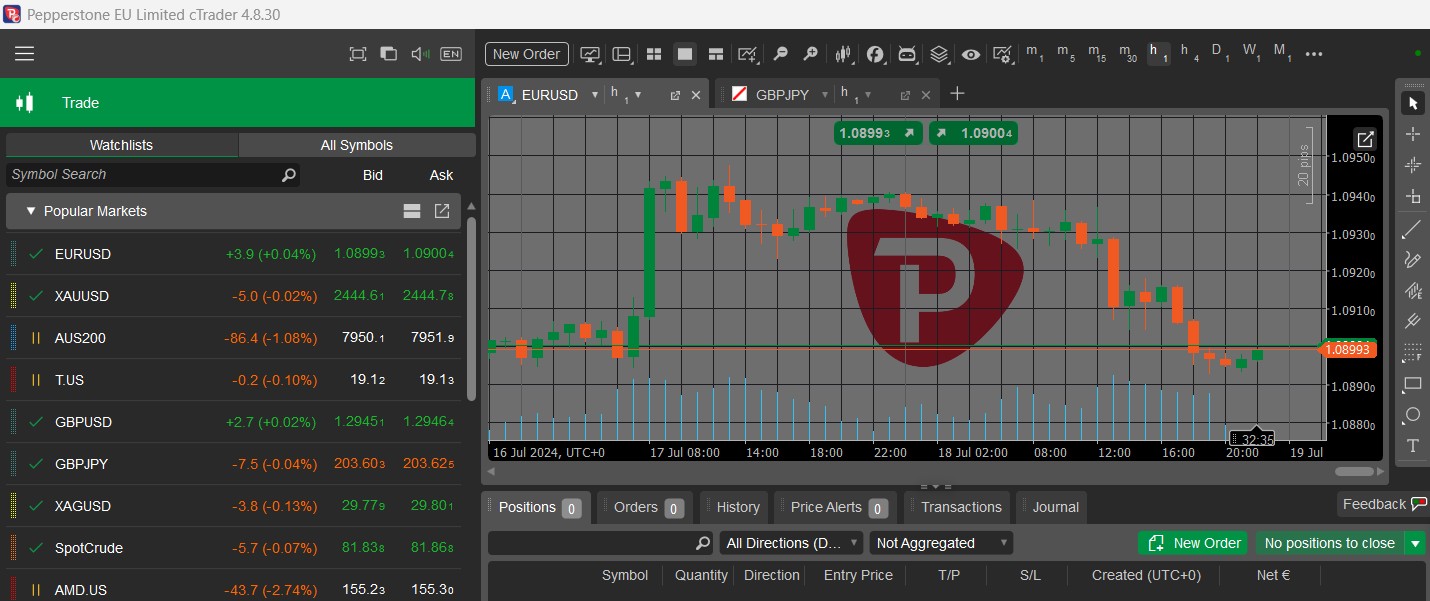Screen dimensions: 1430x601
Task: Select the rectangle shape tool
Action: 1413,384
